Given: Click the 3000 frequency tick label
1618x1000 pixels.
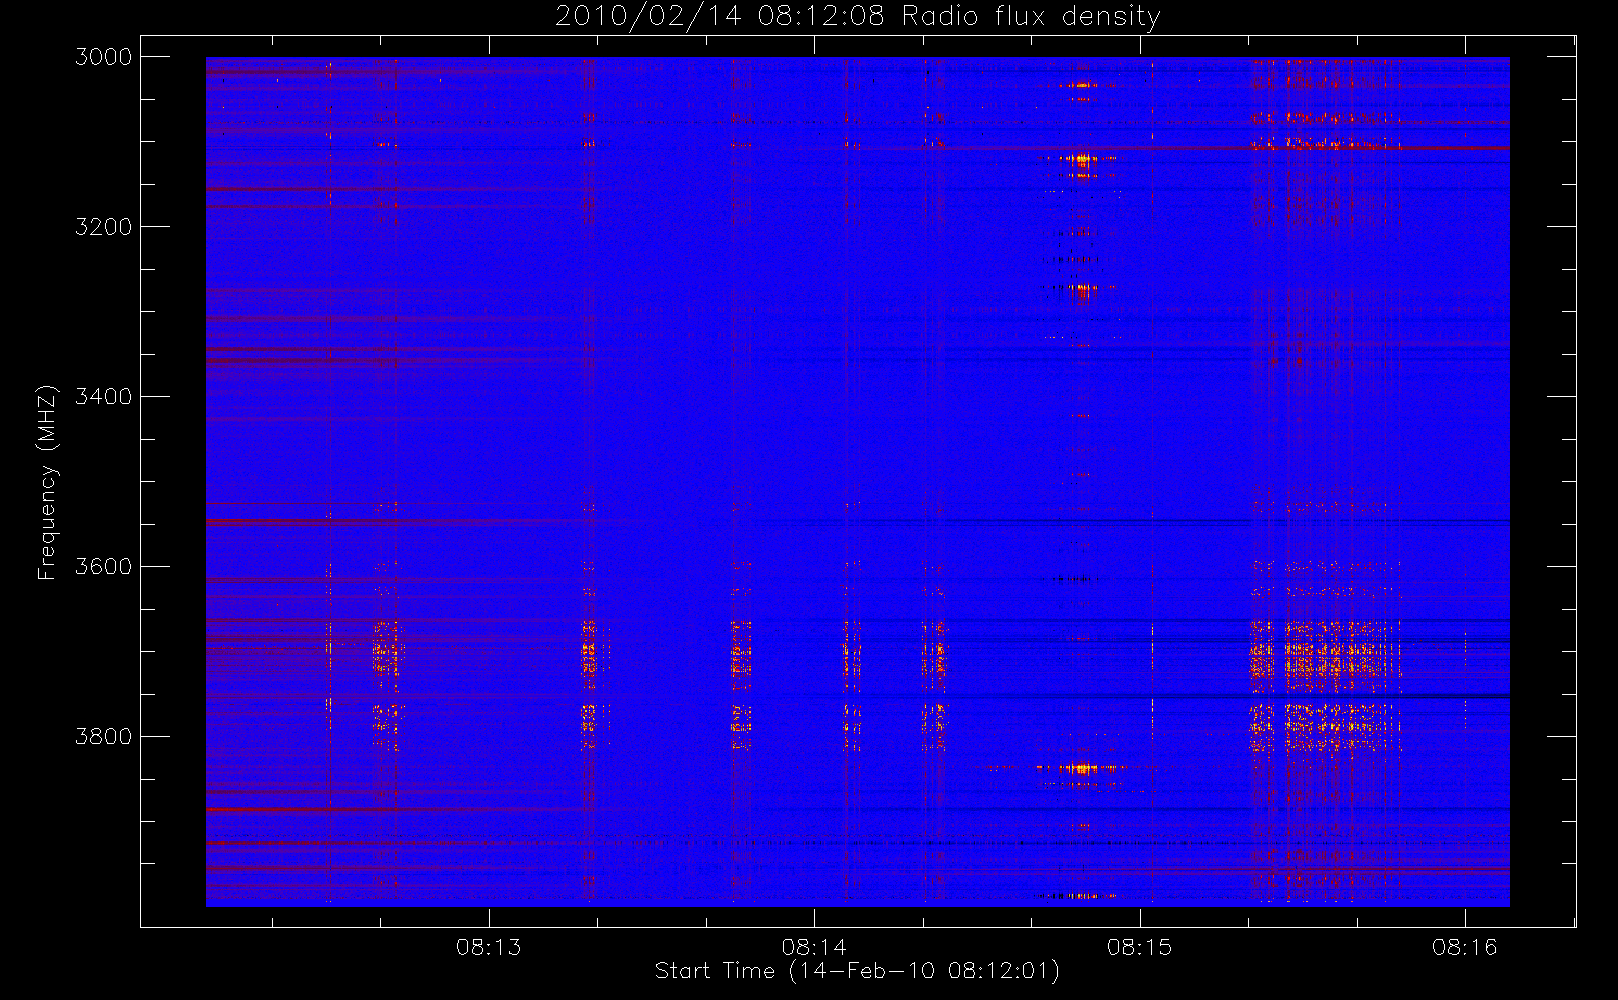Looking at the screenshot, I should click(x=104, y=57).
